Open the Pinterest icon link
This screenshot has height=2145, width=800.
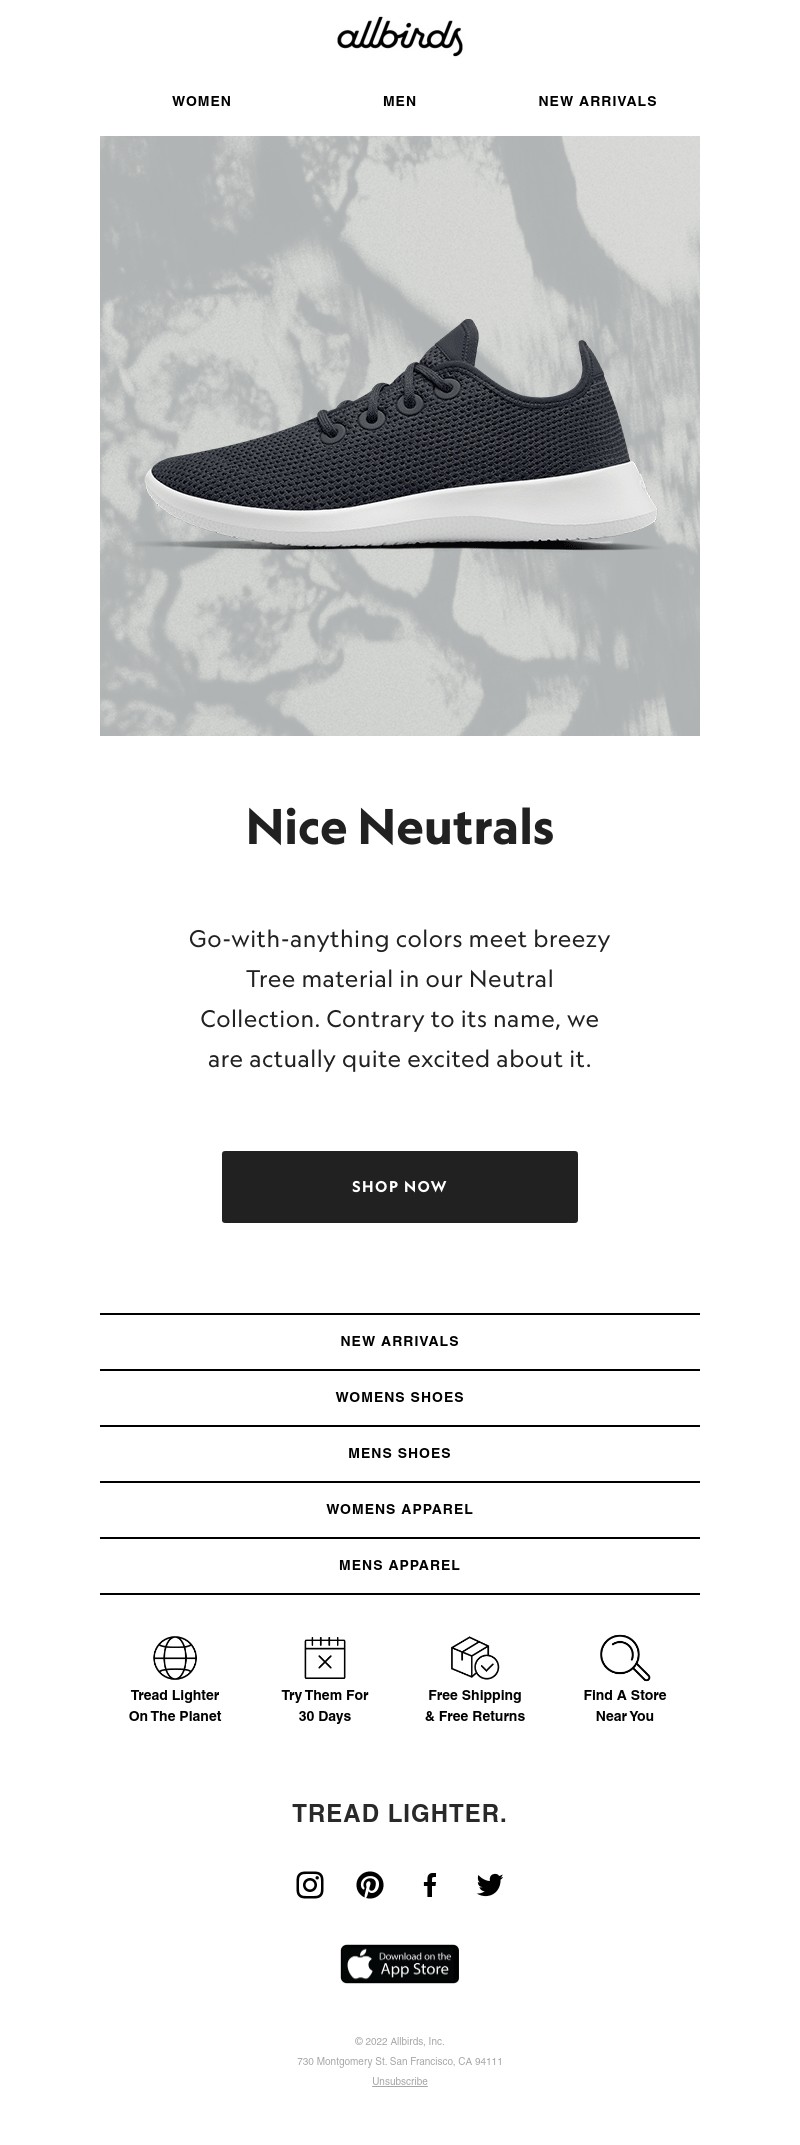(x=370, y=1885)
